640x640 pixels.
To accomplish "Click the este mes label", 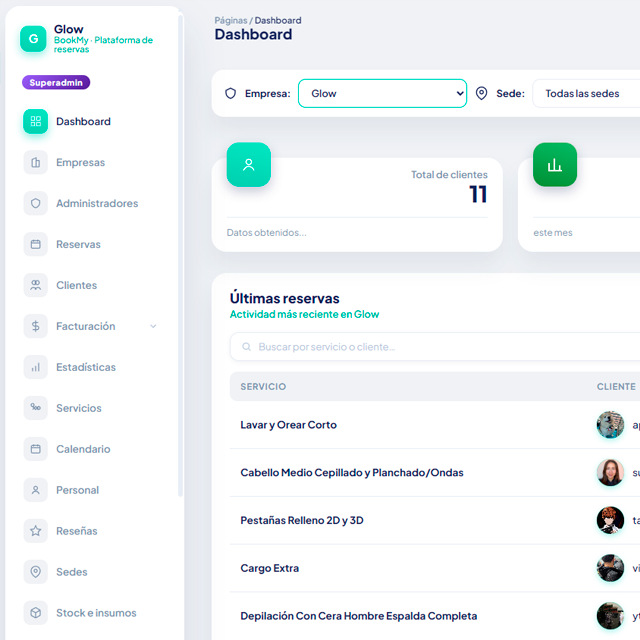I will (553, 233).
